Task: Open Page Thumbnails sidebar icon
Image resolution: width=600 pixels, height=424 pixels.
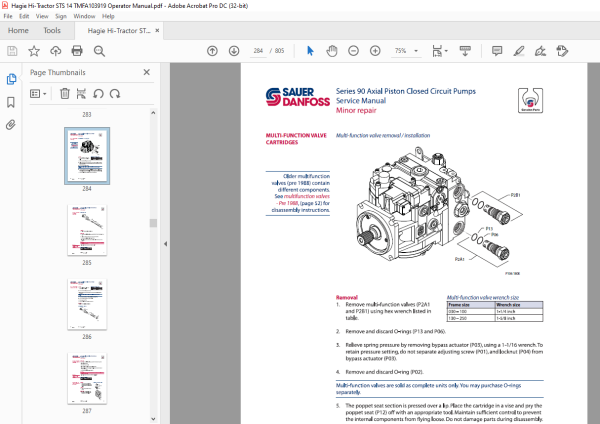Action: 11,79
